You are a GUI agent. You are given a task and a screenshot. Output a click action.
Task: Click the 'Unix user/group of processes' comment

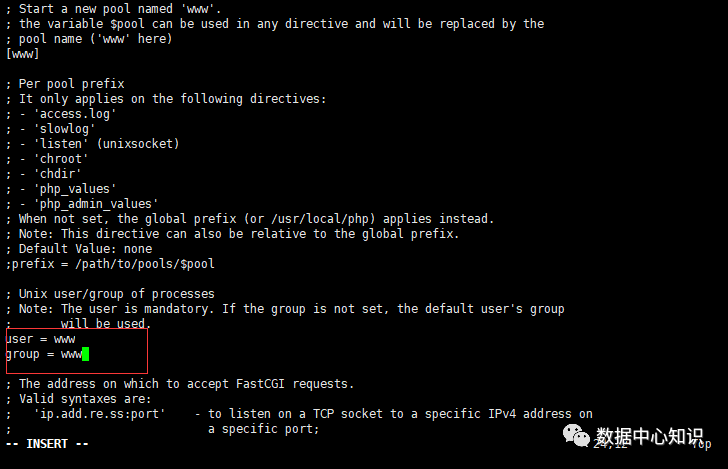115,294
